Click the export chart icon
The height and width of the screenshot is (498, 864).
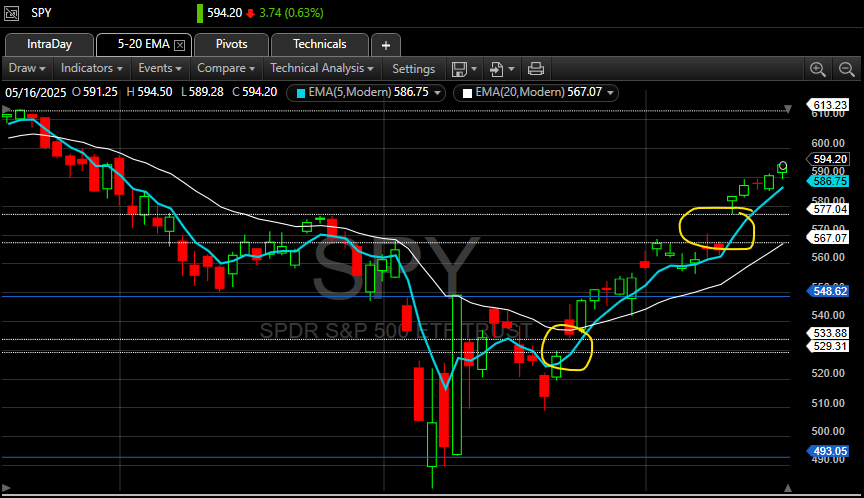click(497, 69)
